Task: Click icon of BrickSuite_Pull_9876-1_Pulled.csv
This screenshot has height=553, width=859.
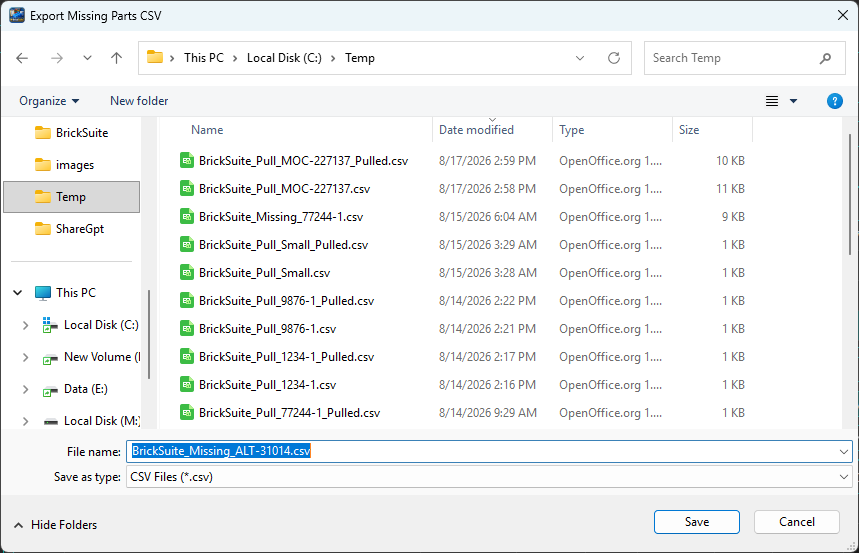Action: pos(187,300)
